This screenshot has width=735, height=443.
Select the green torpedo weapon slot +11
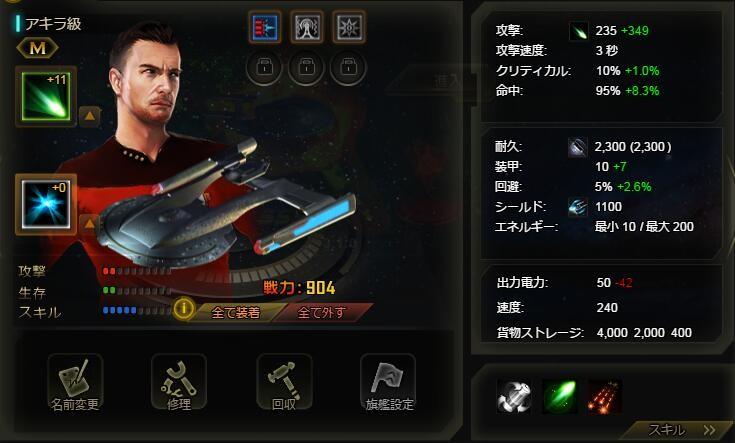point(45,97)
